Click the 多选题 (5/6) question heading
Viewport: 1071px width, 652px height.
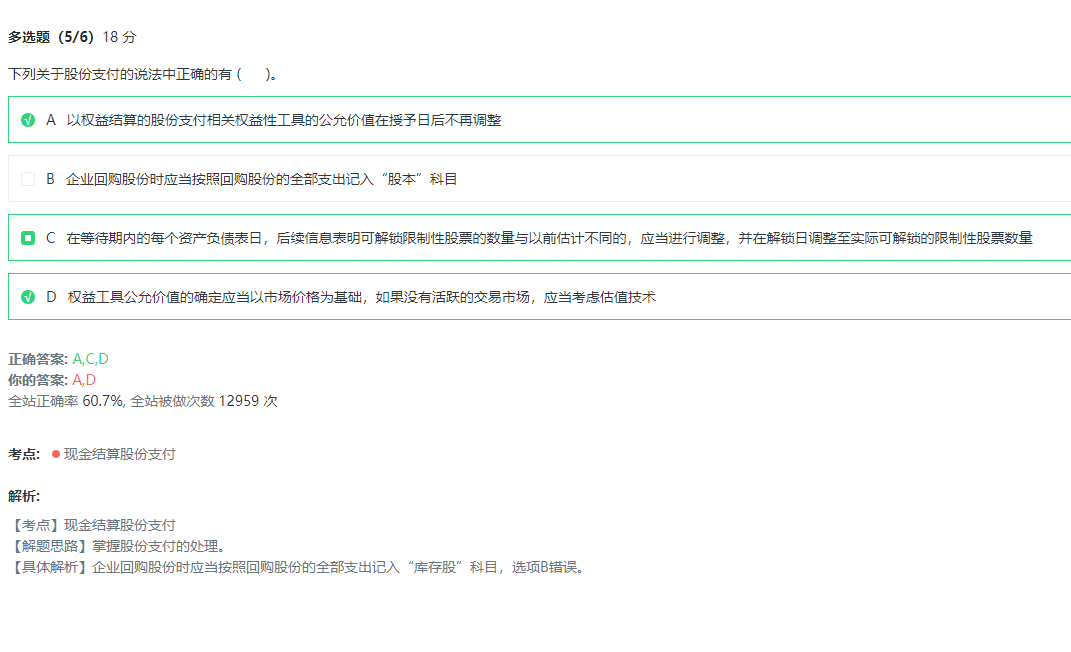pyautogui.click(x=51, y=37)
